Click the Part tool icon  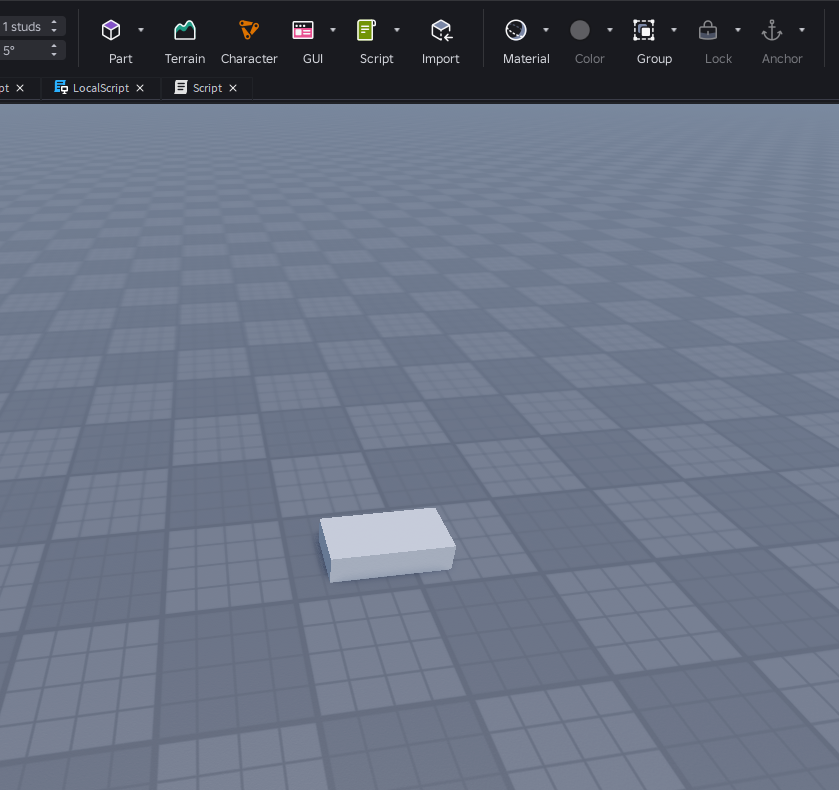coord(111,31)
